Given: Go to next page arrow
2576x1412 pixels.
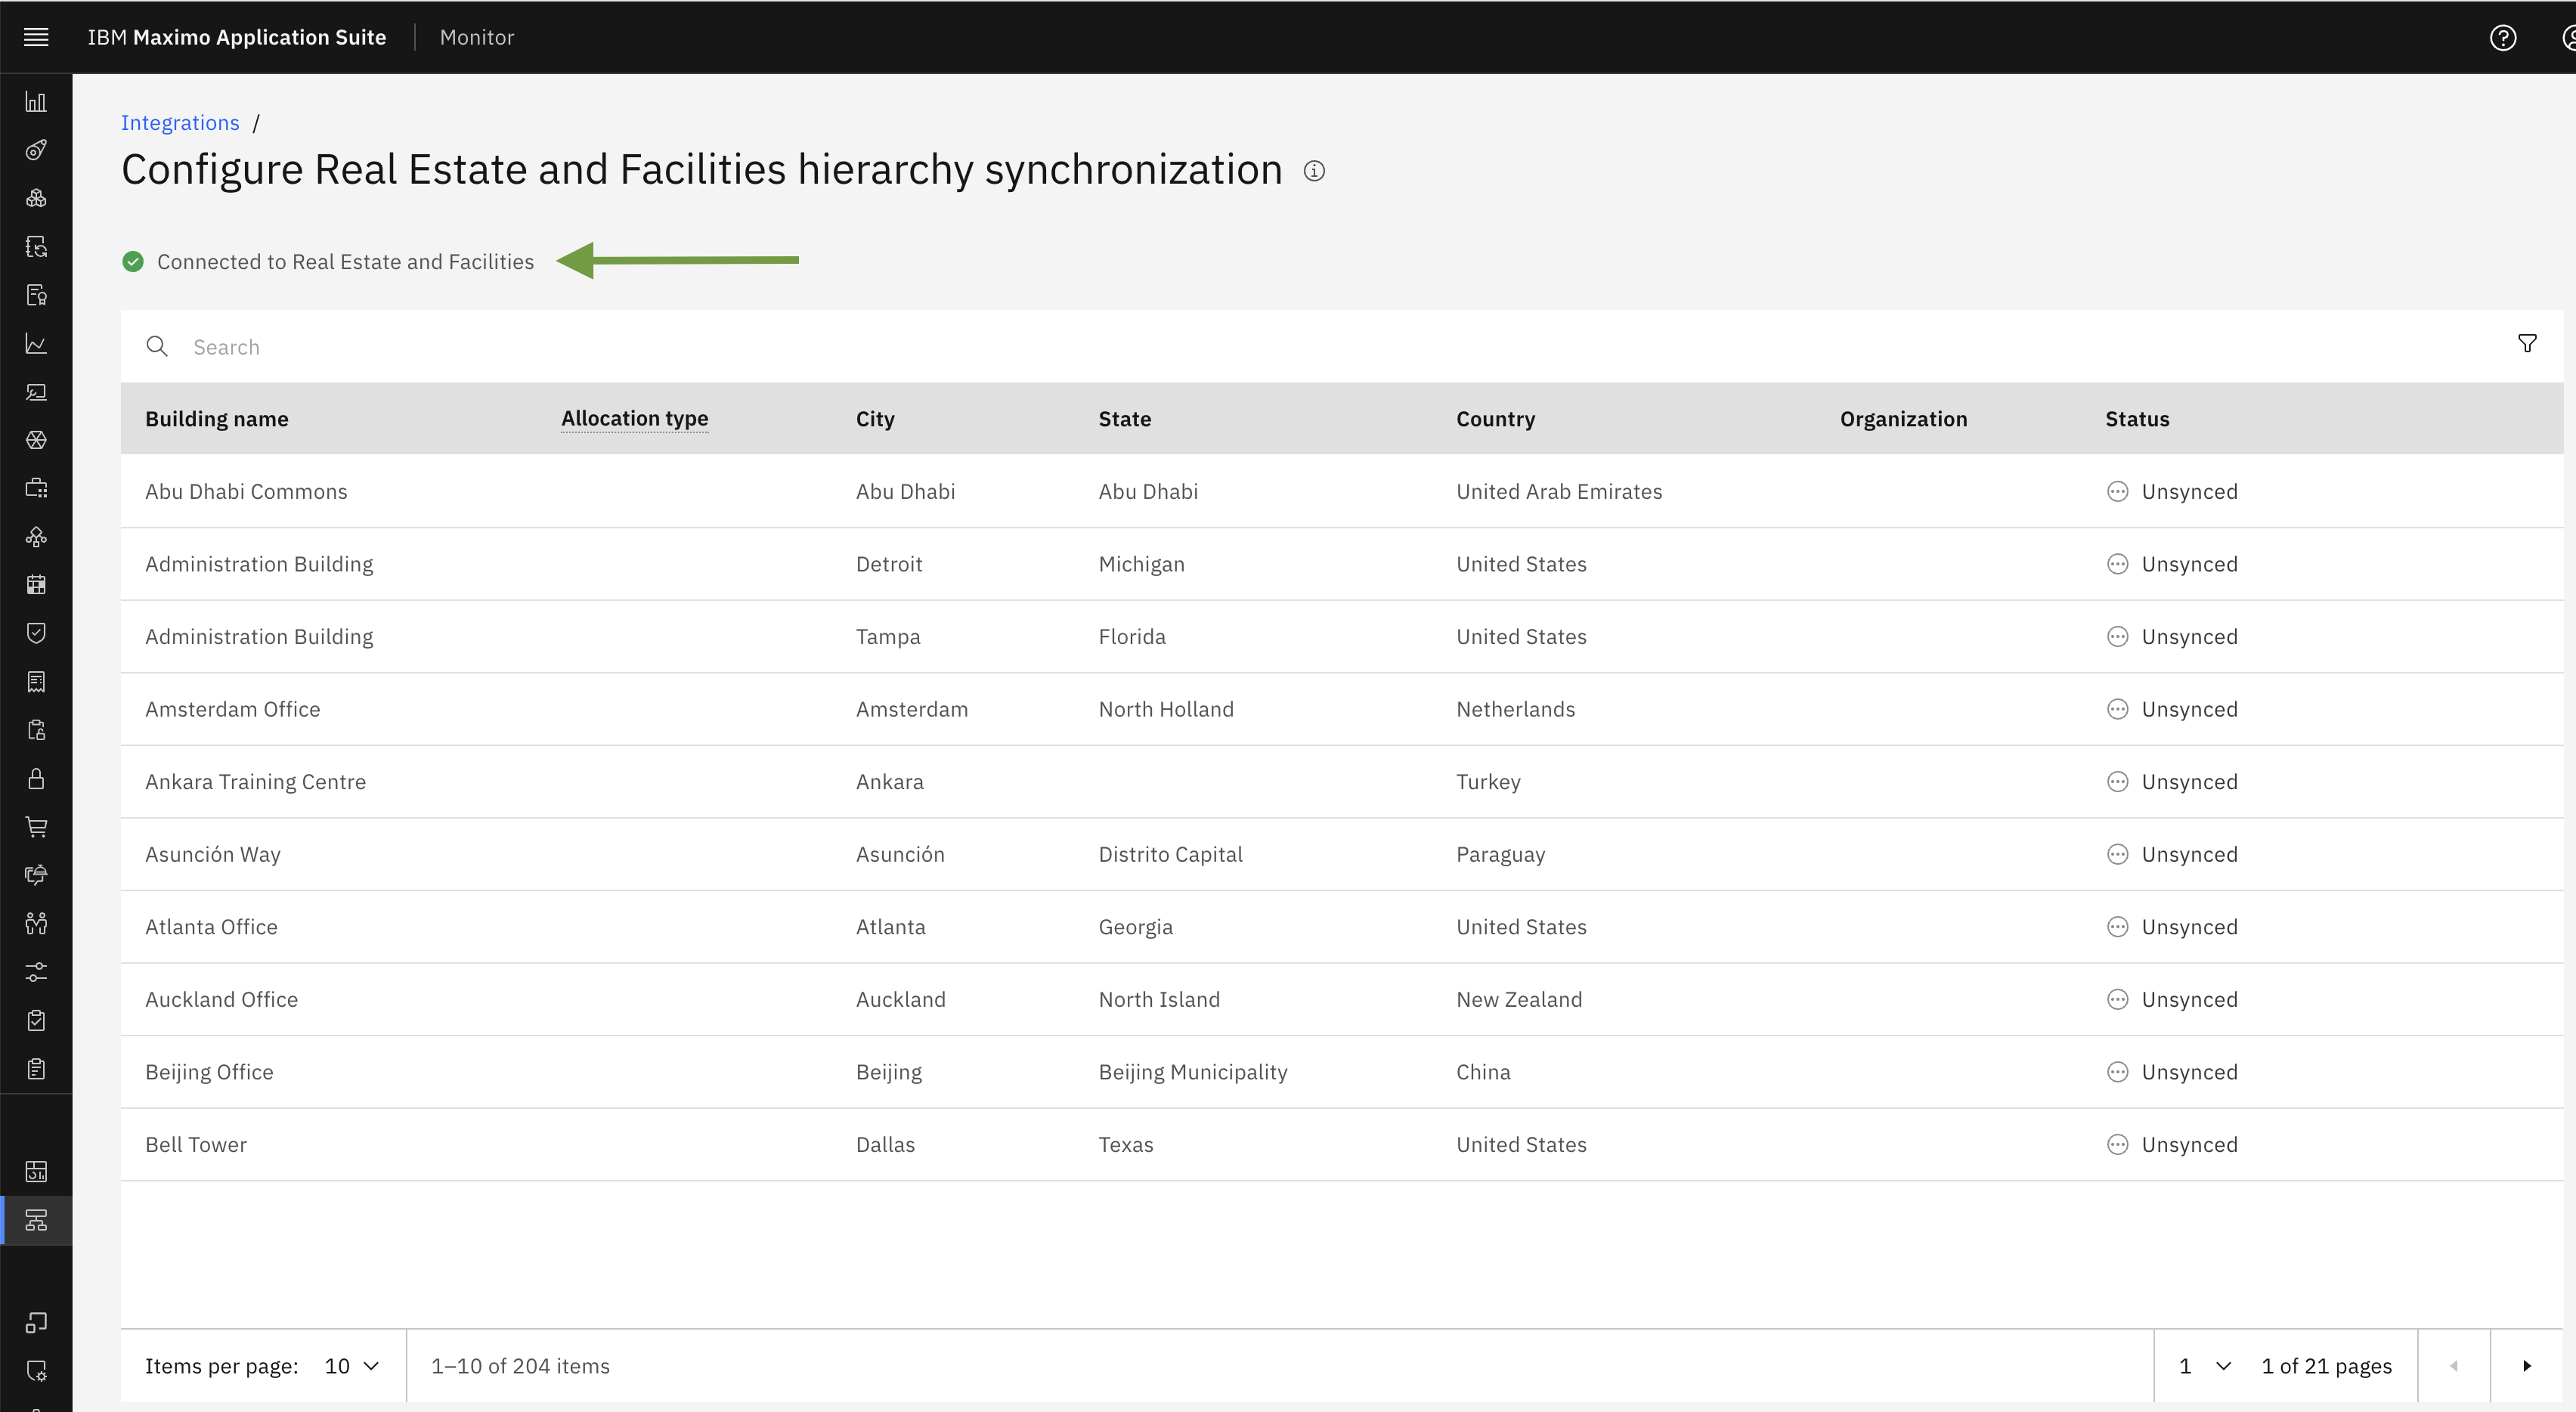Looking at the screenshot, I should click(2526, 1366).
